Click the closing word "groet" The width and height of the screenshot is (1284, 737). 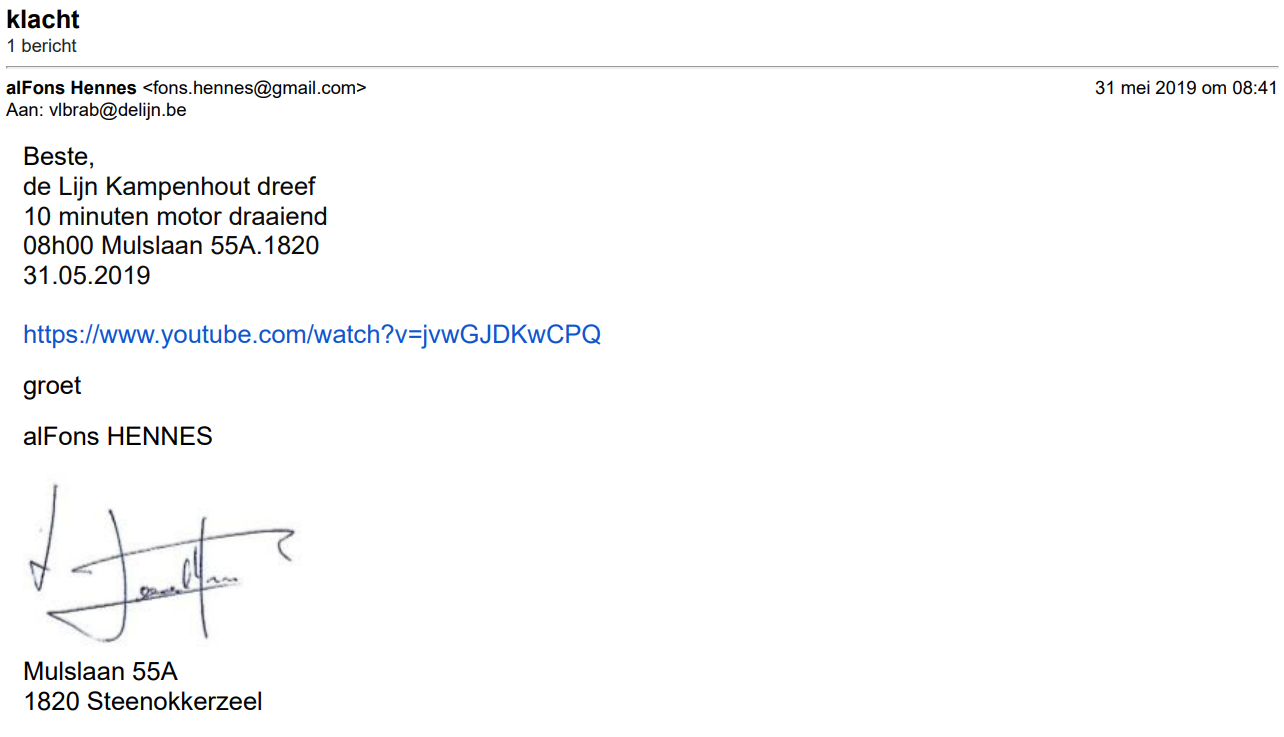tap(52, 385)
